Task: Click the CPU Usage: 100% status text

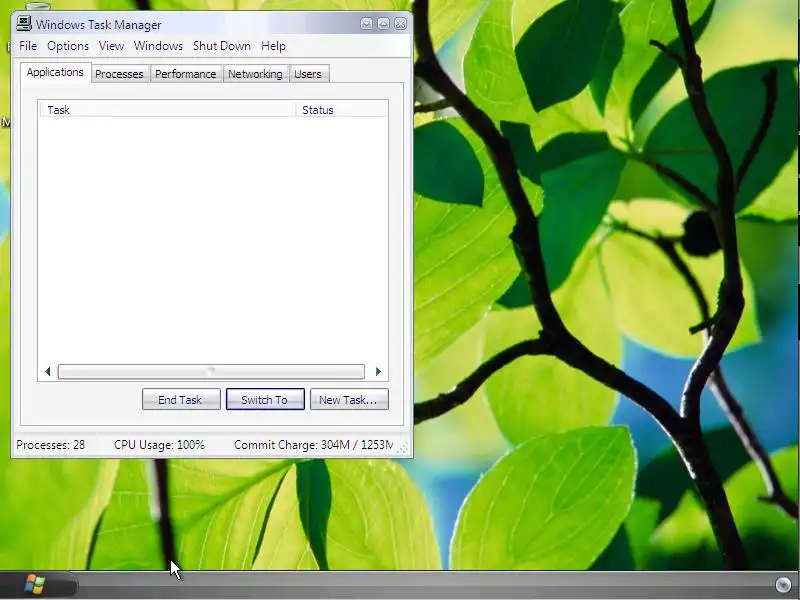Action: (159, 445)
